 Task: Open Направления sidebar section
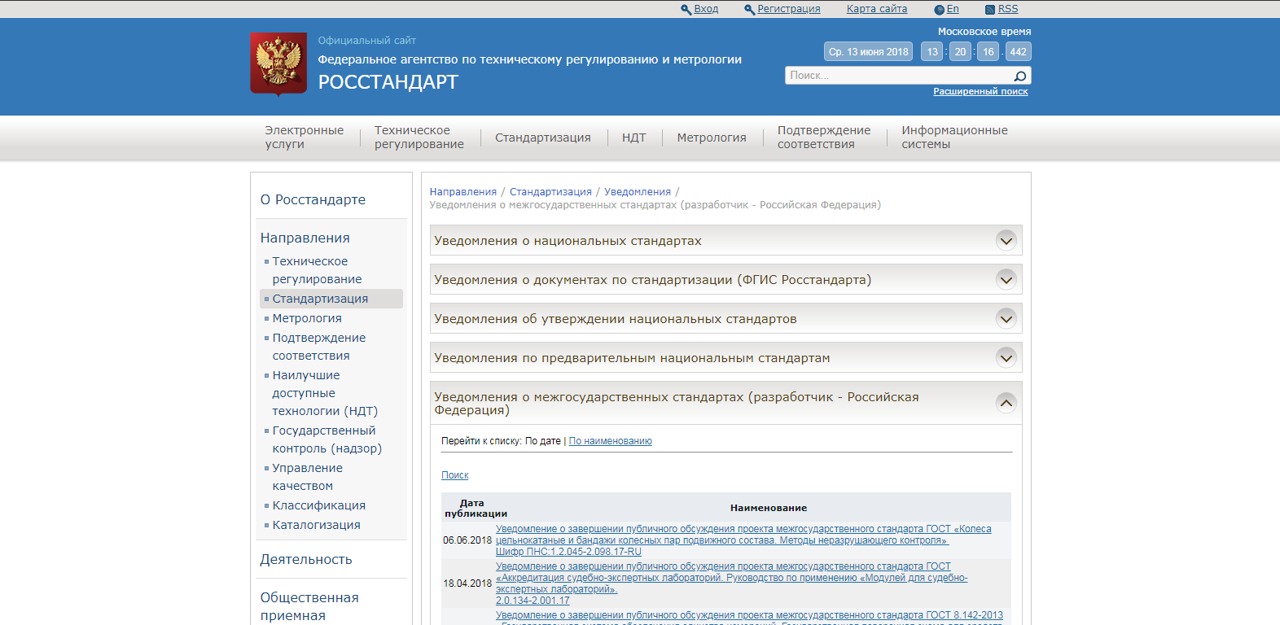tap(305, 238)
